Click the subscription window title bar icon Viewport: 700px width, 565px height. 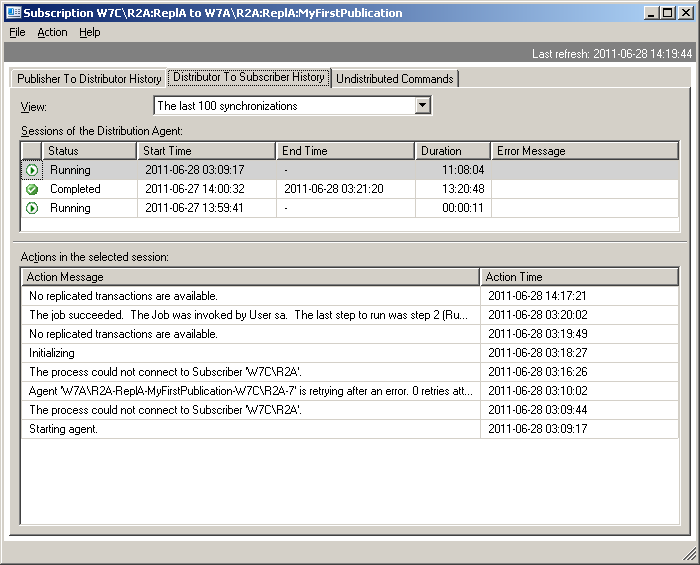pos(13,12)
